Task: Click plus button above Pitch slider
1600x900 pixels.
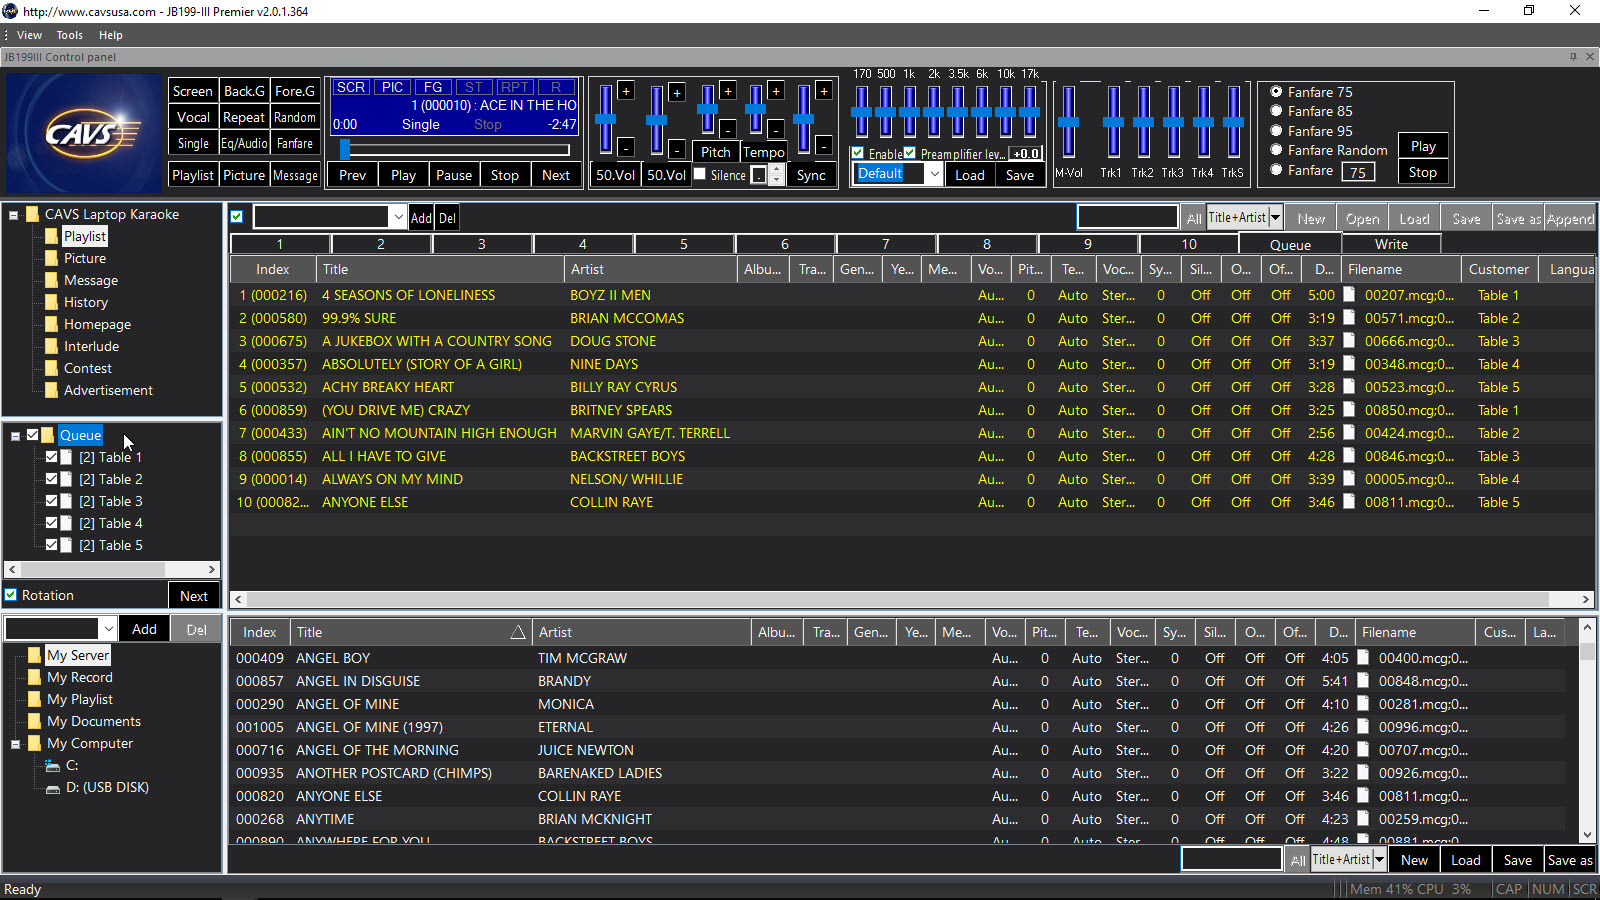Action: (x=728, y=91)
